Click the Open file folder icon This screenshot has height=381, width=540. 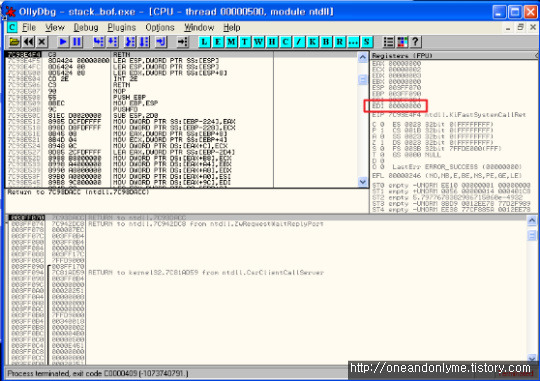(14, 42)
